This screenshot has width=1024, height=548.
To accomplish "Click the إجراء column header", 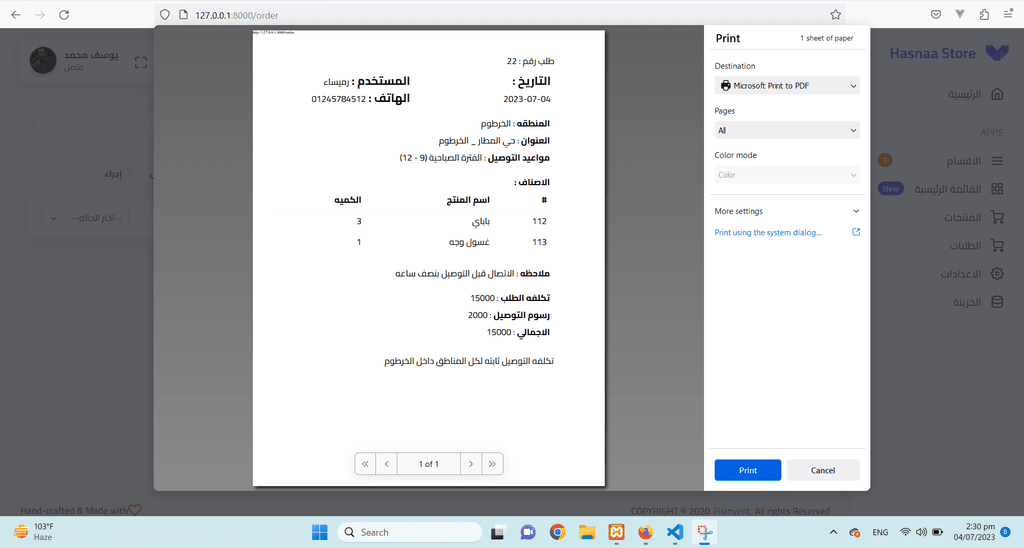I will (113, 174).
